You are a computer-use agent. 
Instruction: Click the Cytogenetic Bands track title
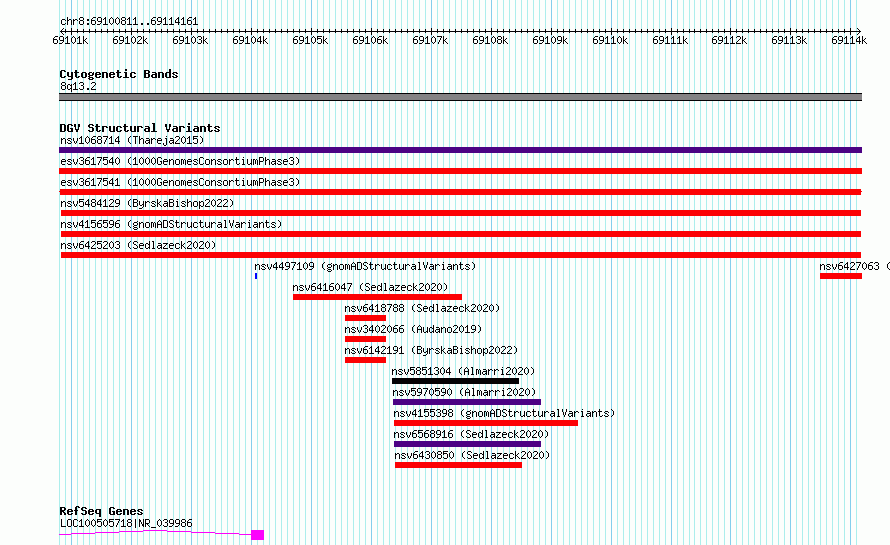119,74
